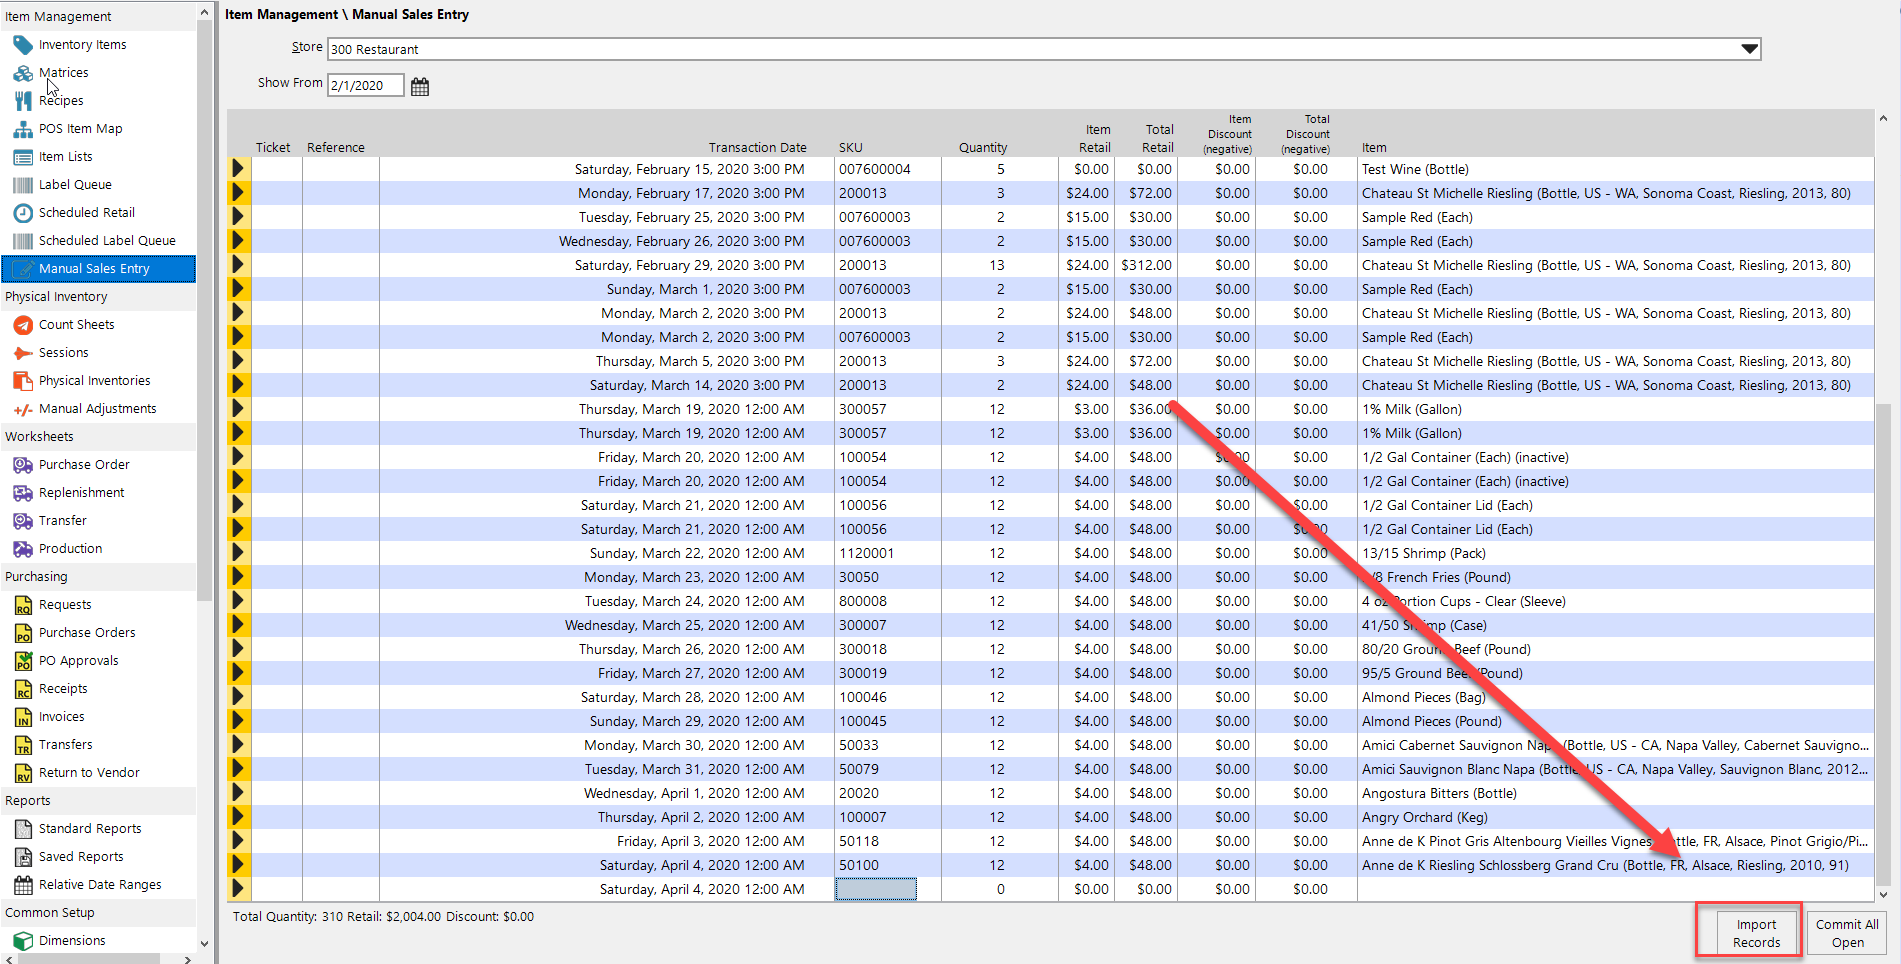This screenshot has width=1901, height=964.
Task: Open the Receipts icon
Action: 23,689
